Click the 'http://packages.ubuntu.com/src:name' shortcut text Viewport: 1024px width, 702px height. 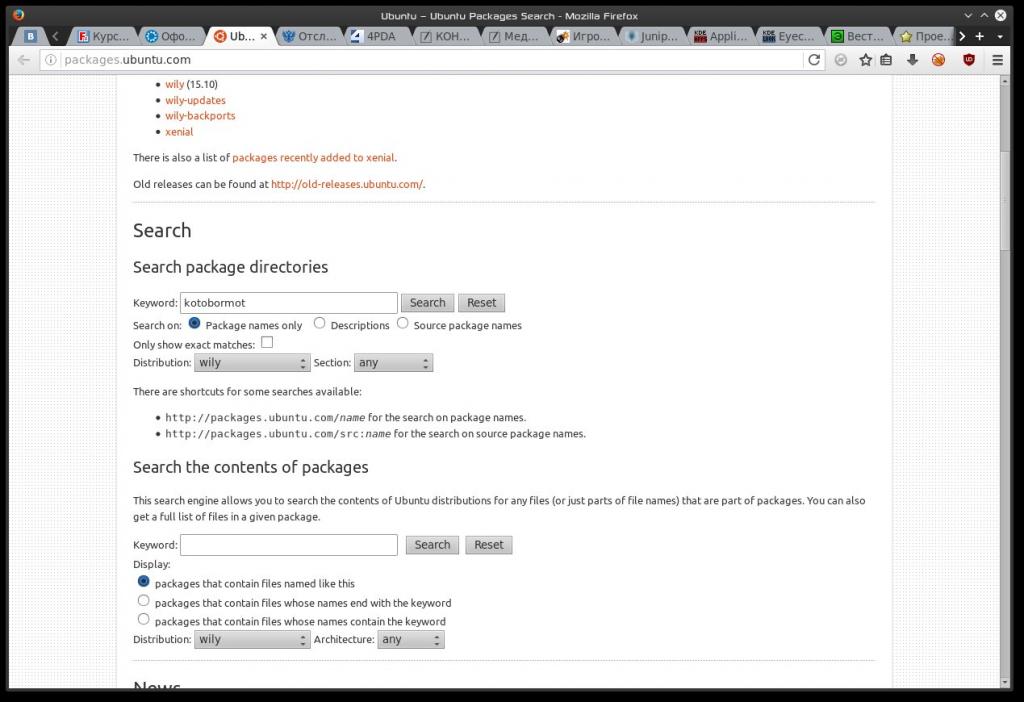tap(278, 434)
